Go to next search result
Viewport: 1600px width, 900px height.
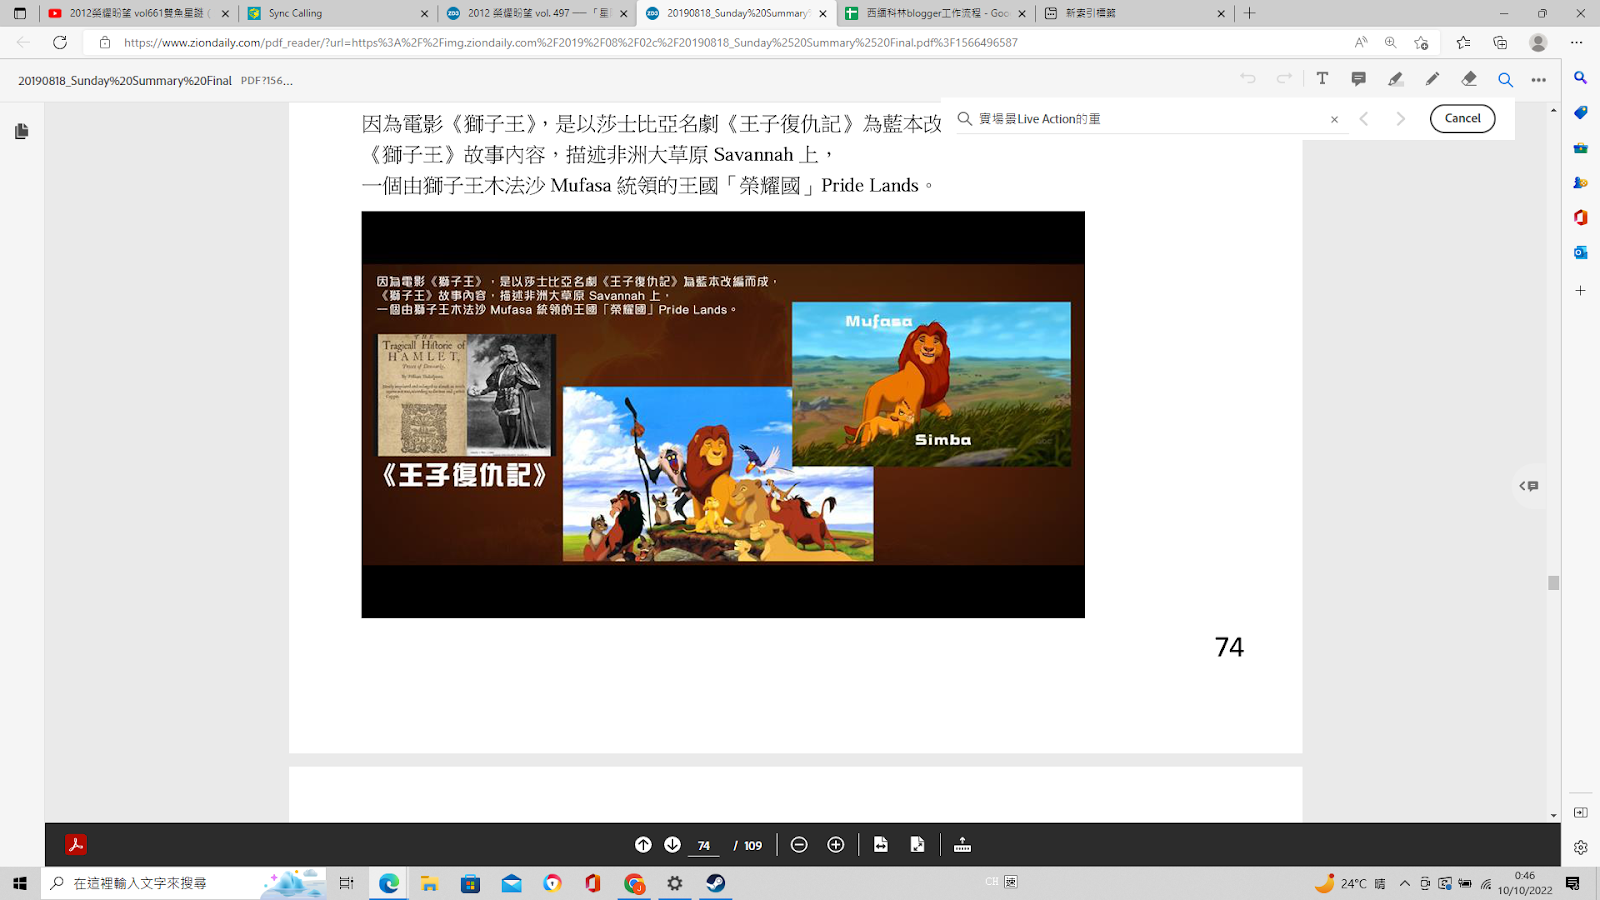(x=1401, y=119)
